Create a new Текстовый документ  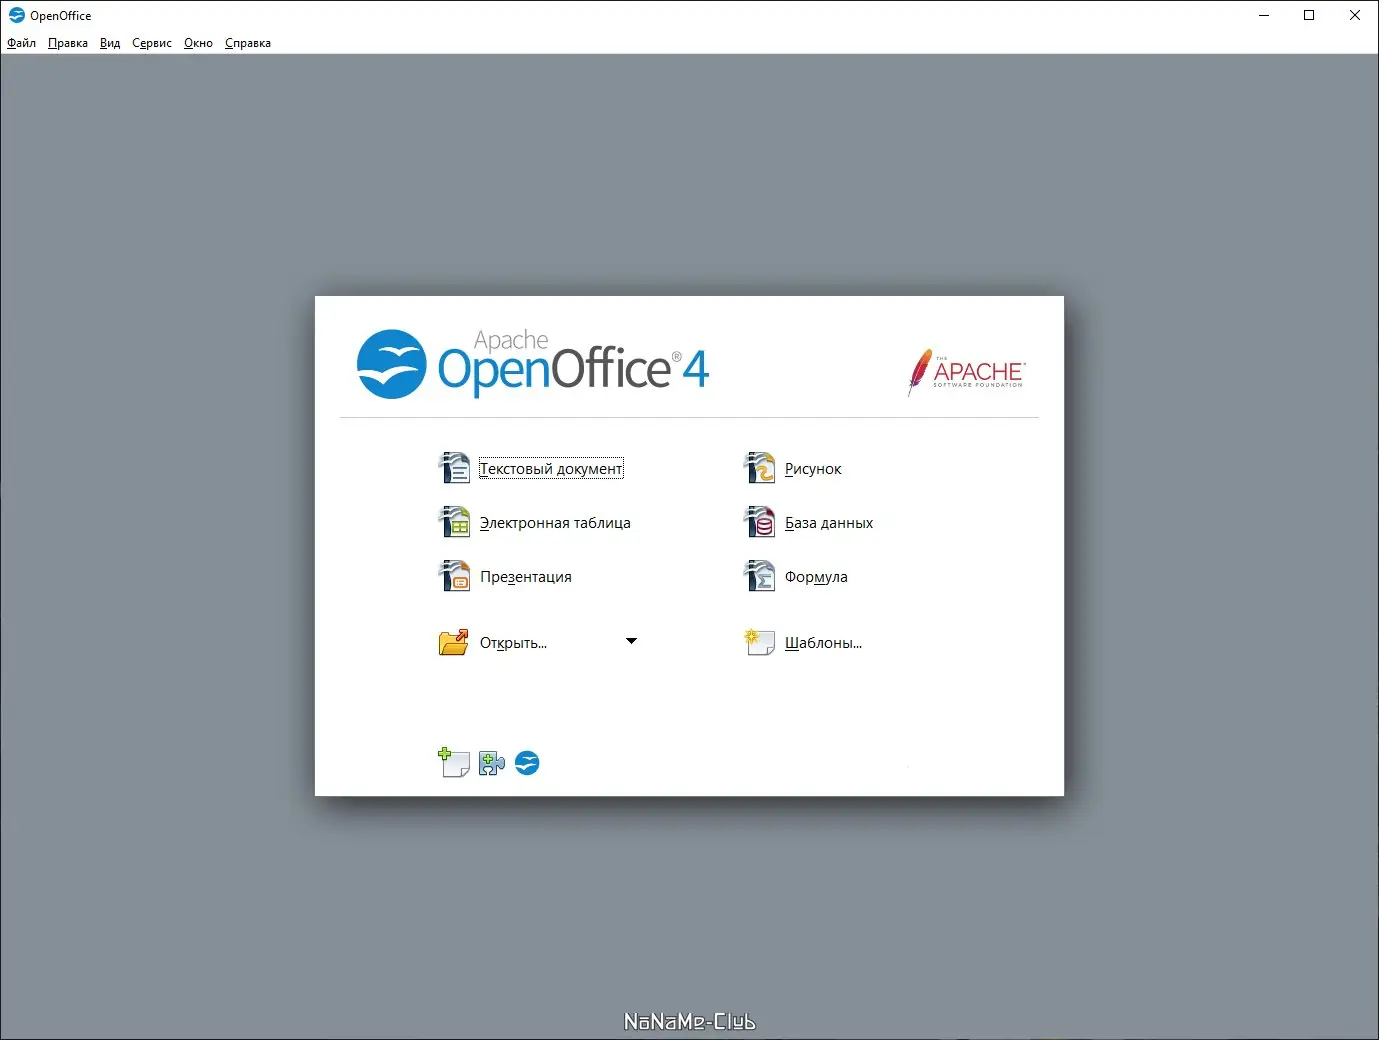click(551, 469)
